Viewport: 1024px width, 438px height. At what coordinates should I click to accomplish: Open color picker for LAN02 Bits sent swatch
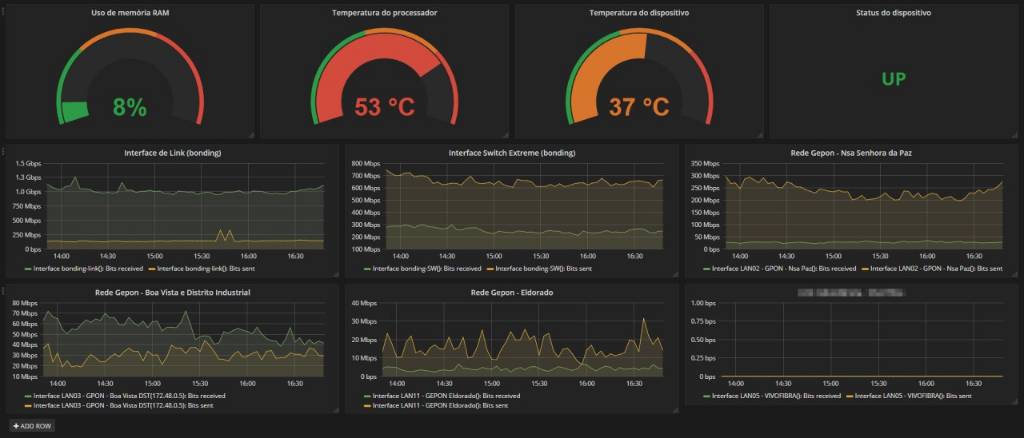[x=867, y=268]
